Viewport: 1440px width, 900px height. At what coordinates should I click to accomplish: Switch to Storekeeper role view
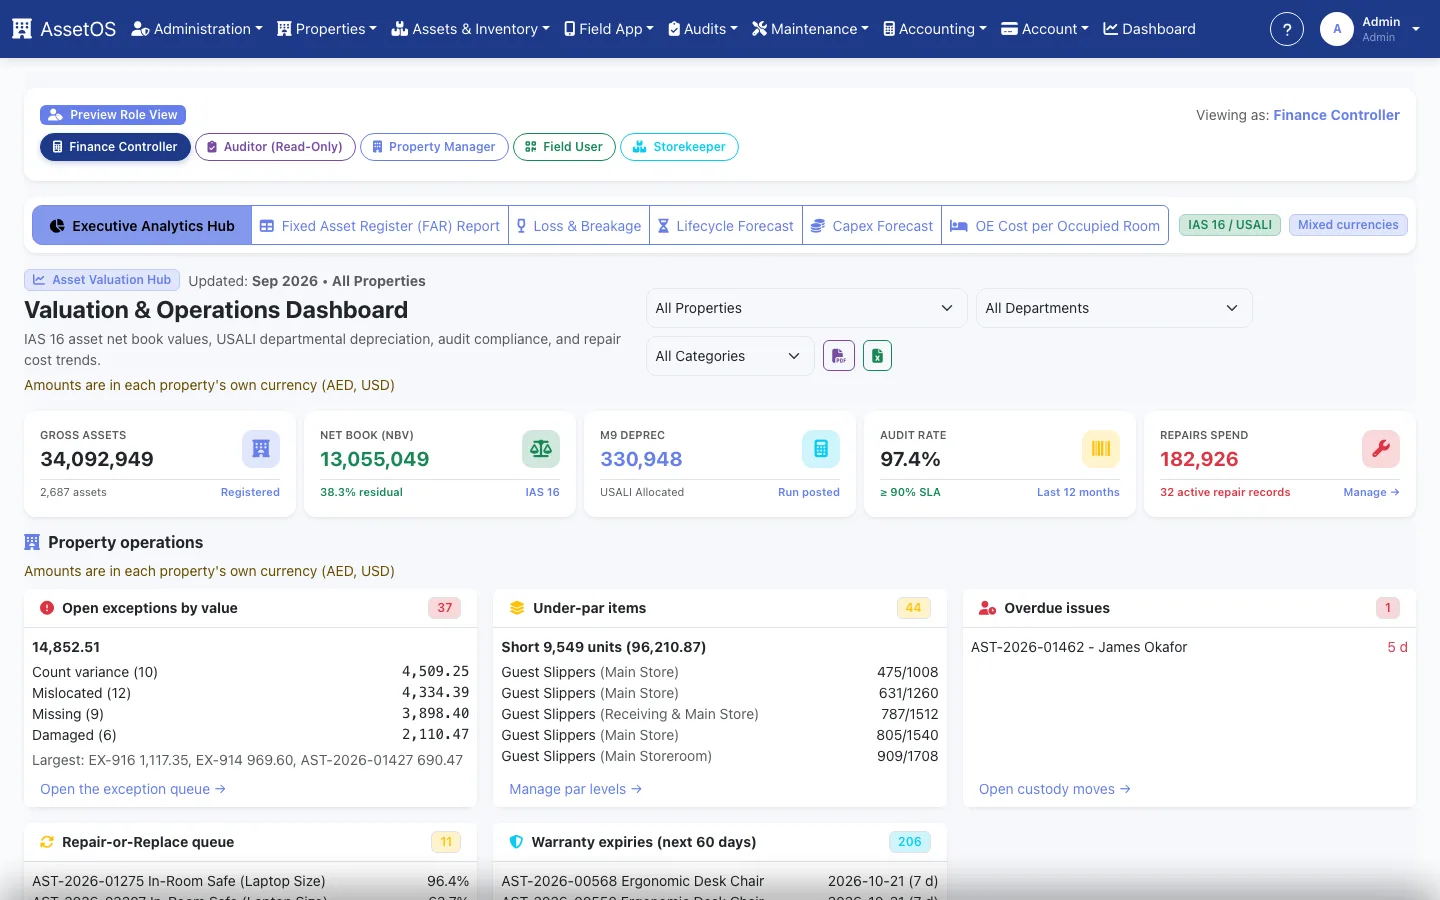coord(679,147)
